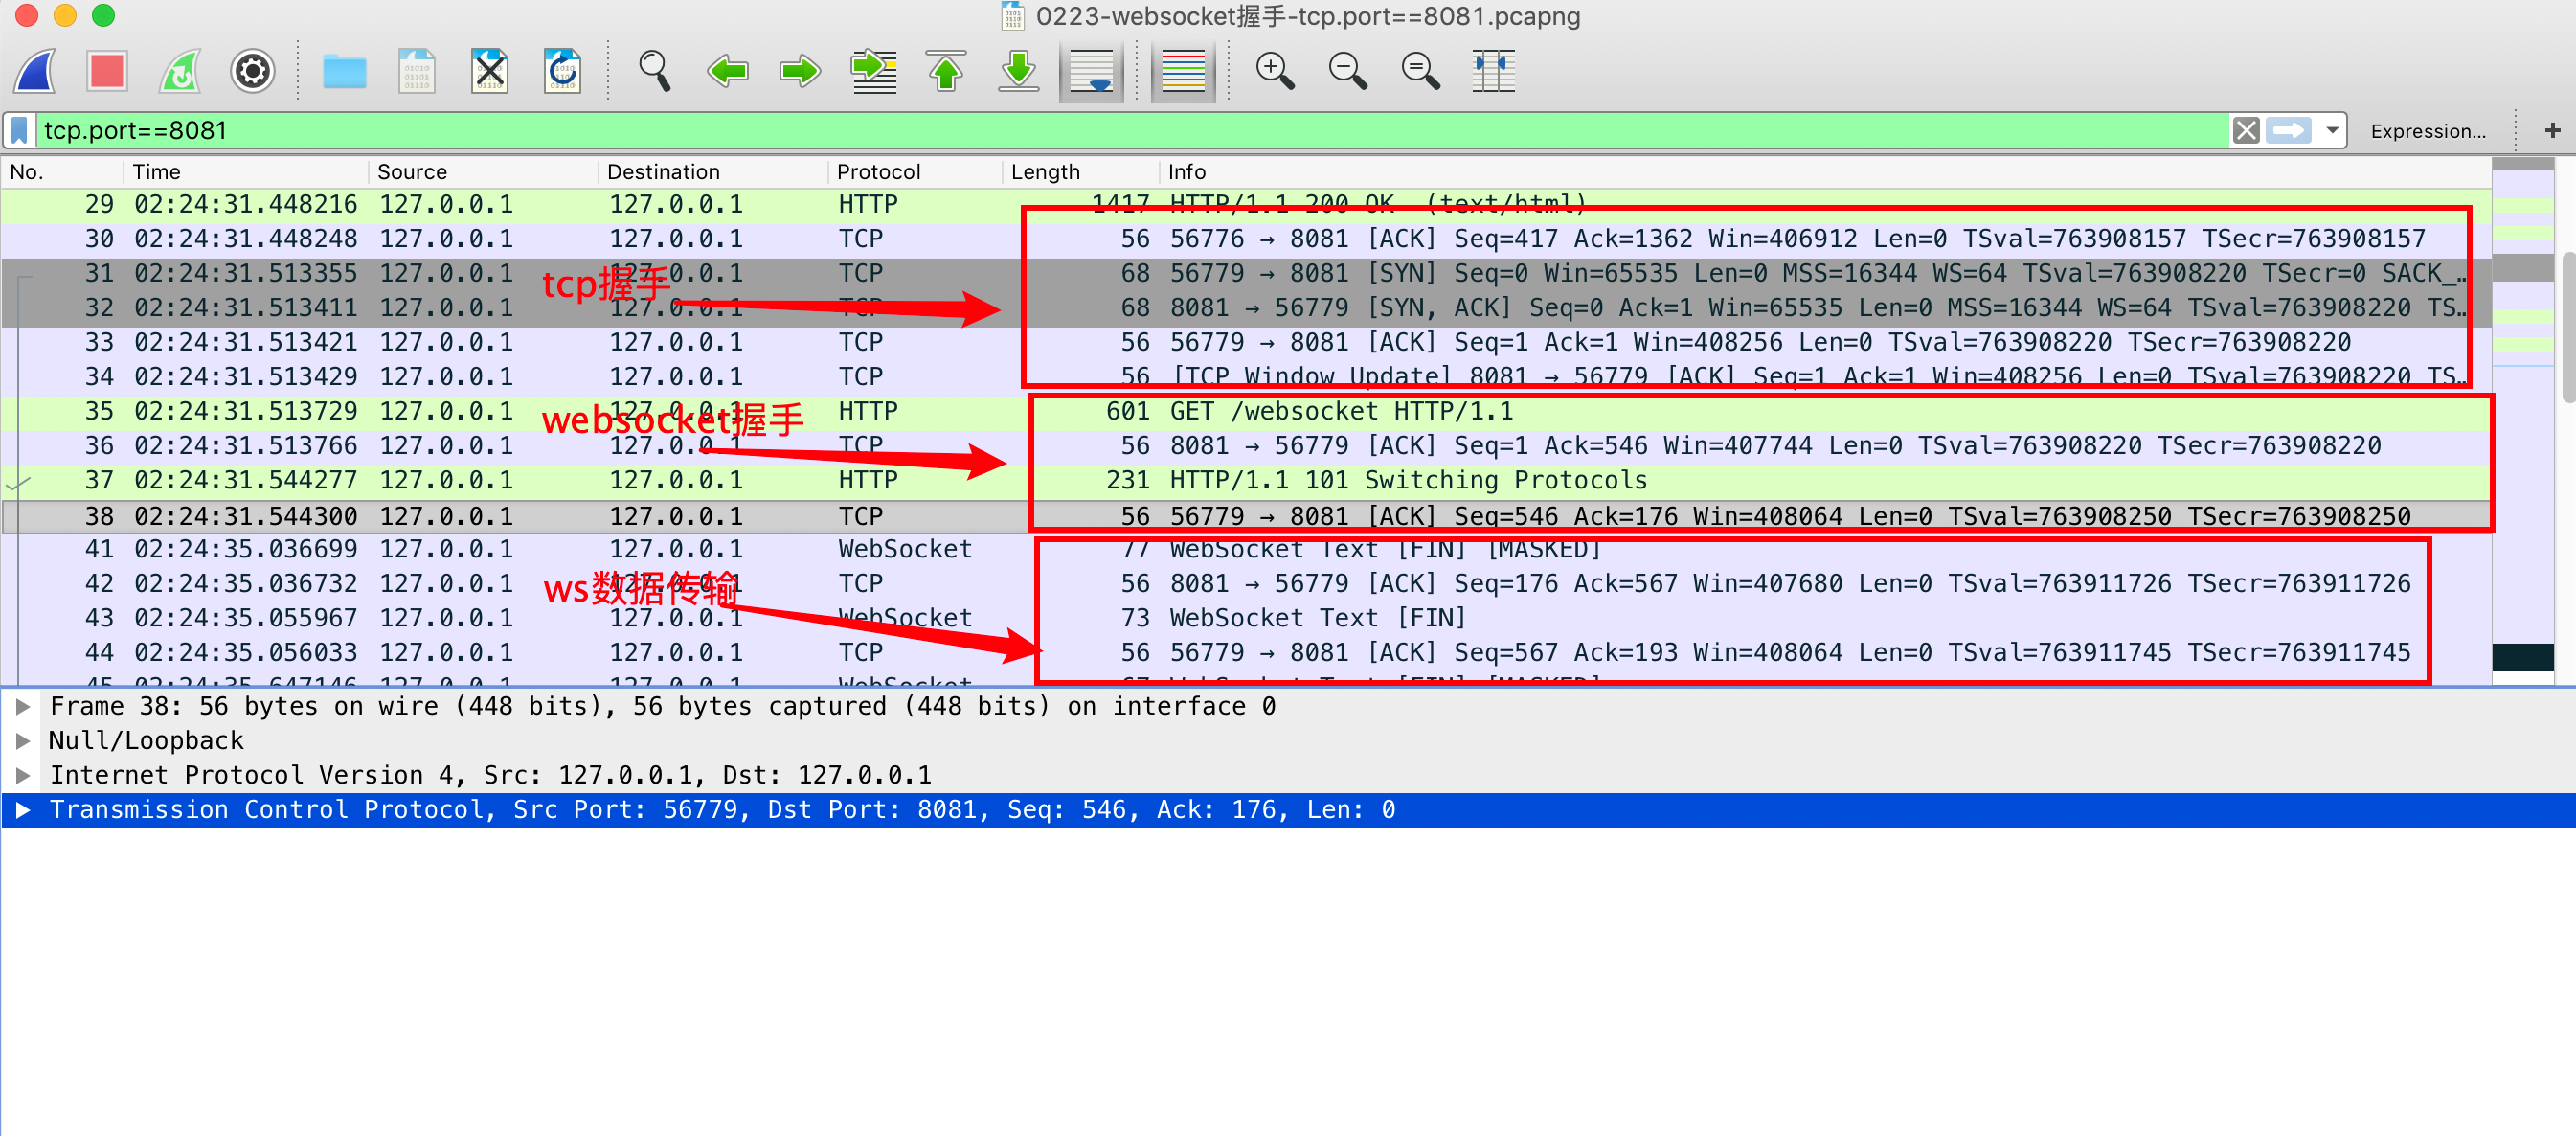Image resolution: width=2576 pixels, height=1136 pixels.
Task: Restart current capture with green fin icon
Action: [180, 71]
